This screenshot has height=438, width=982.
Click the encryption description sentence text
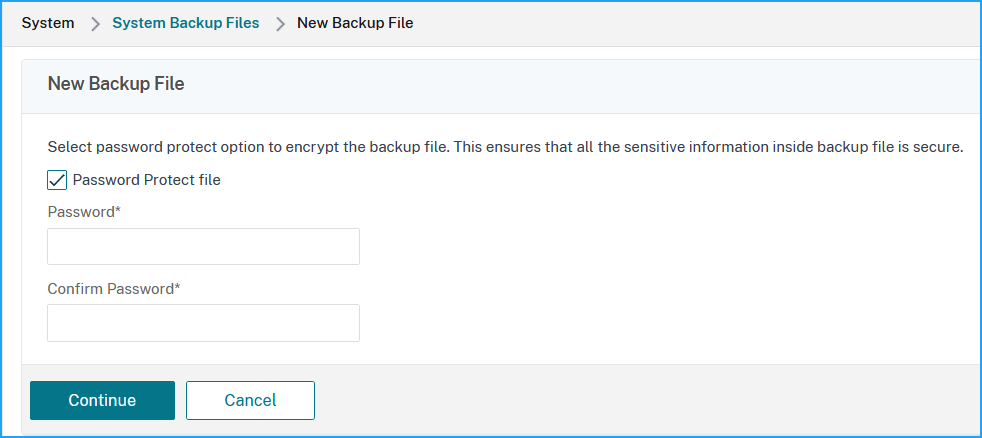[505, 148]
